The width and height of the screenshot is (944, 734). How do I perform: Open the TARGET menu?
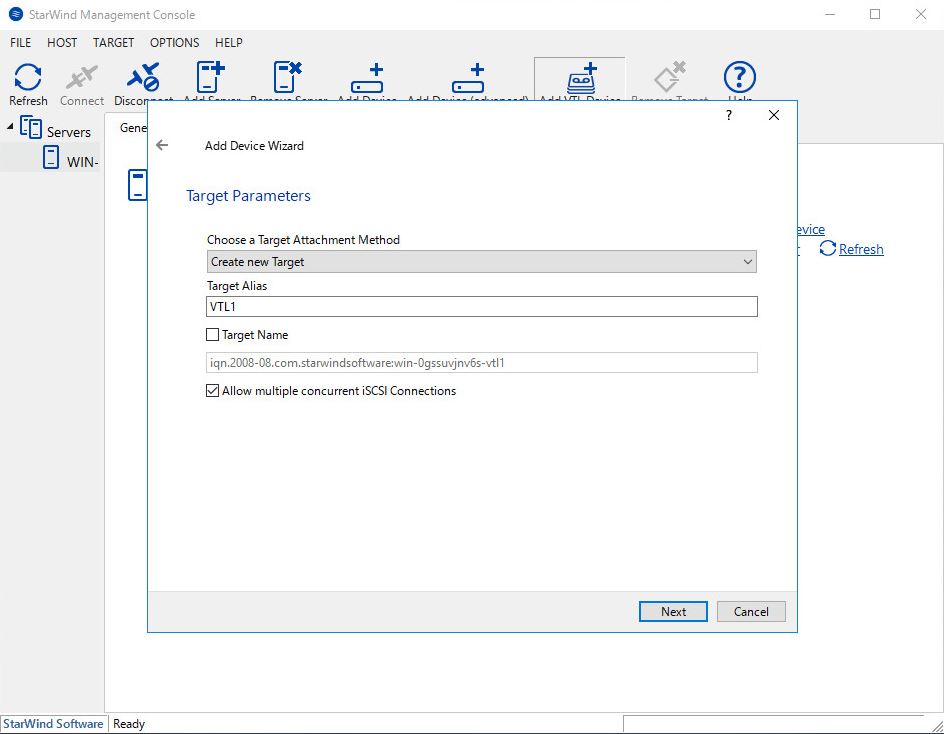pyautogui.click(x=113, y=43)
